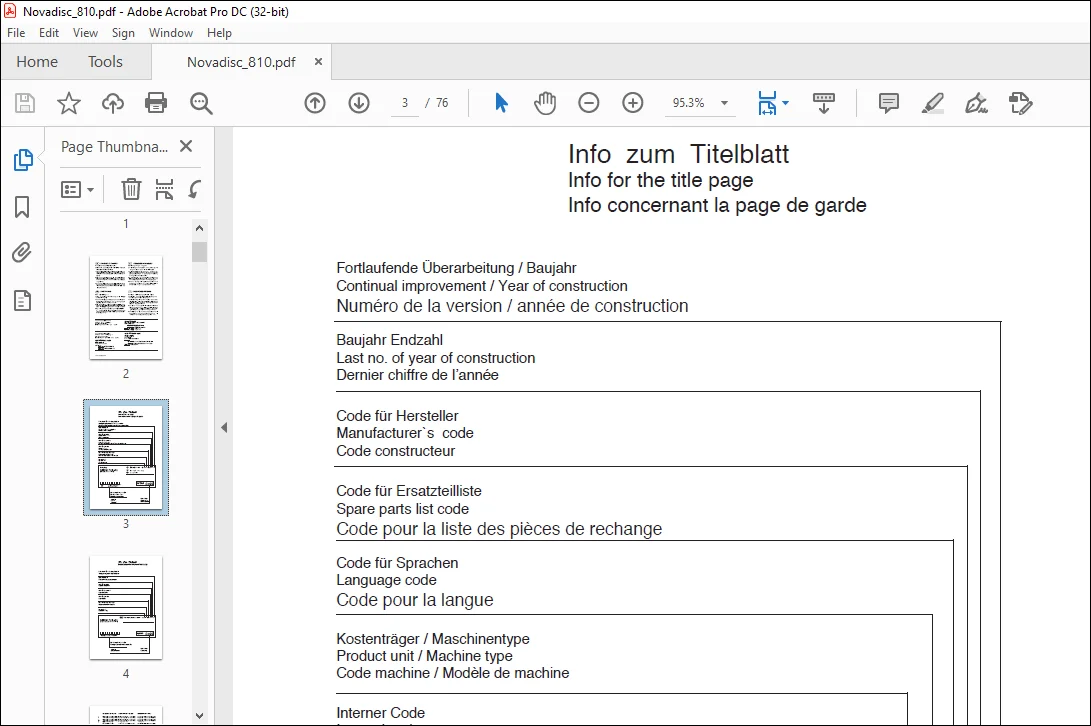Select the Novadisc_810.pdf document tab

pyautogui.click(x=241, y=62)
